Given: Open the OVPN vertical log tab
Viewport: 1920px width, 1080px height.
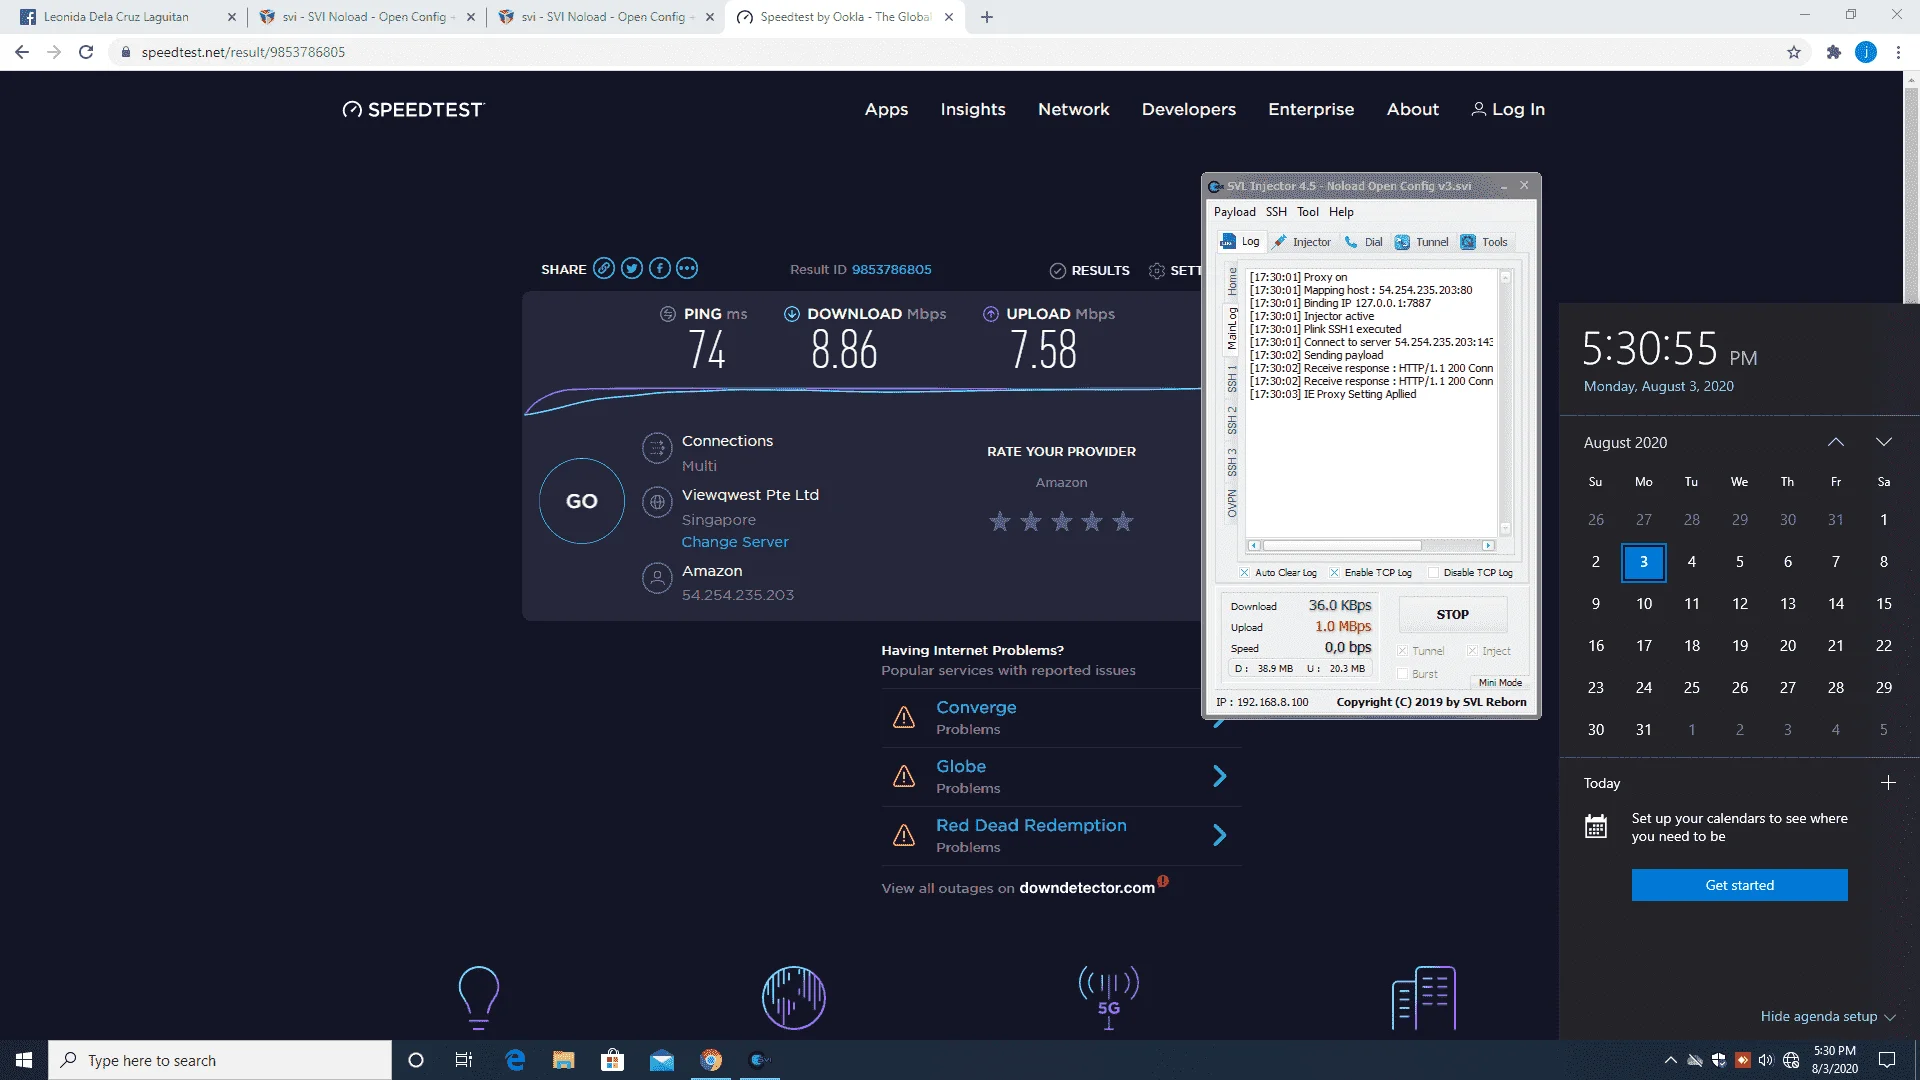Looking at the screenshot, I should (x=1232, y=503).
